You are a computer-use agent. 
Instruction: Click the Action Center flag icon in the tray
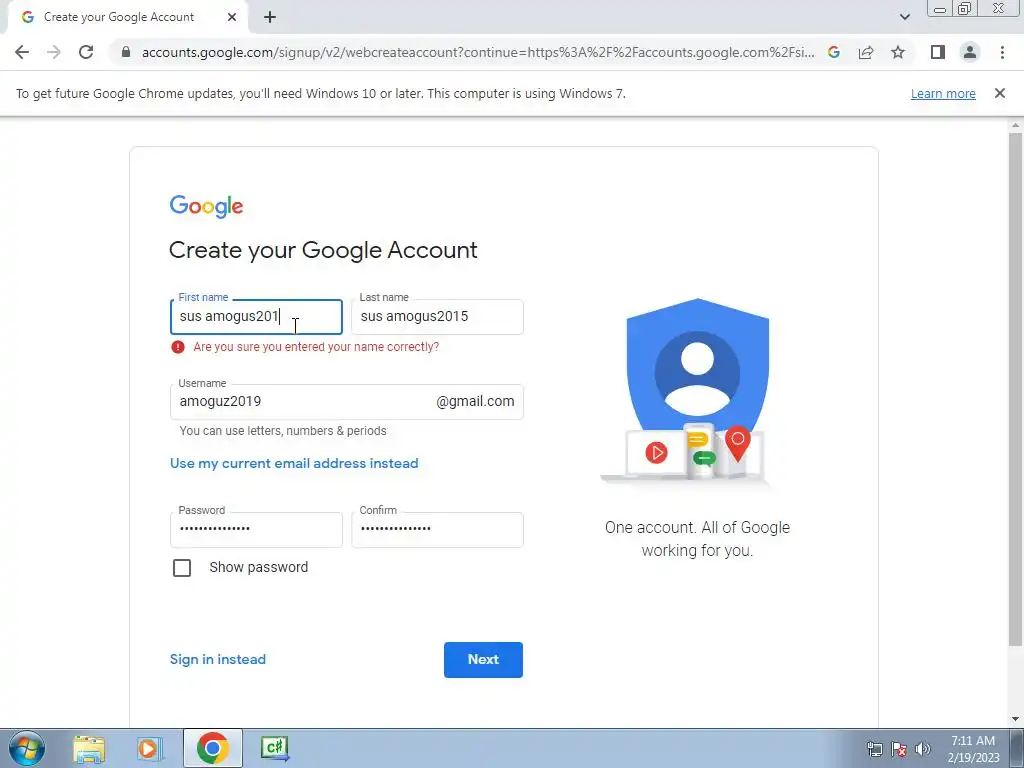tap(899, 749)
